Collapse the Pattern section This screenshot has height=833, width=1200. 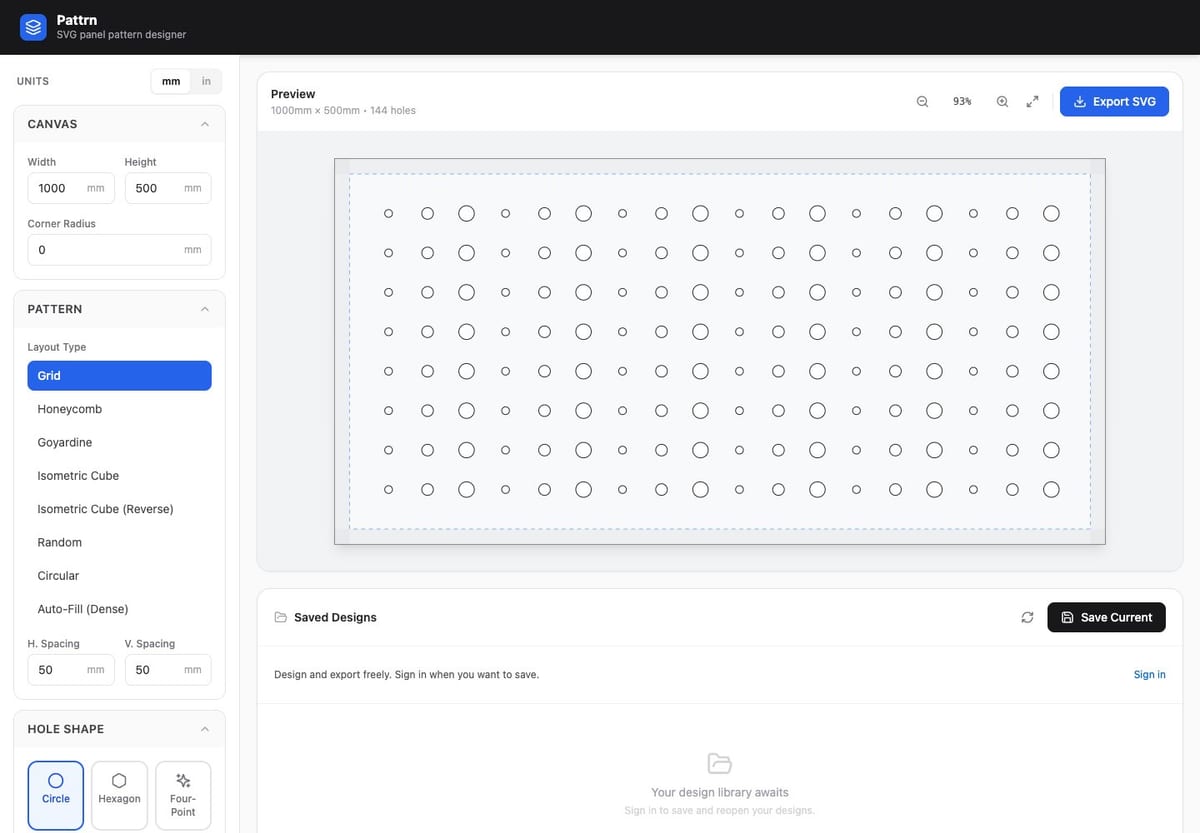pyautogui.click(x=205, y=309)
